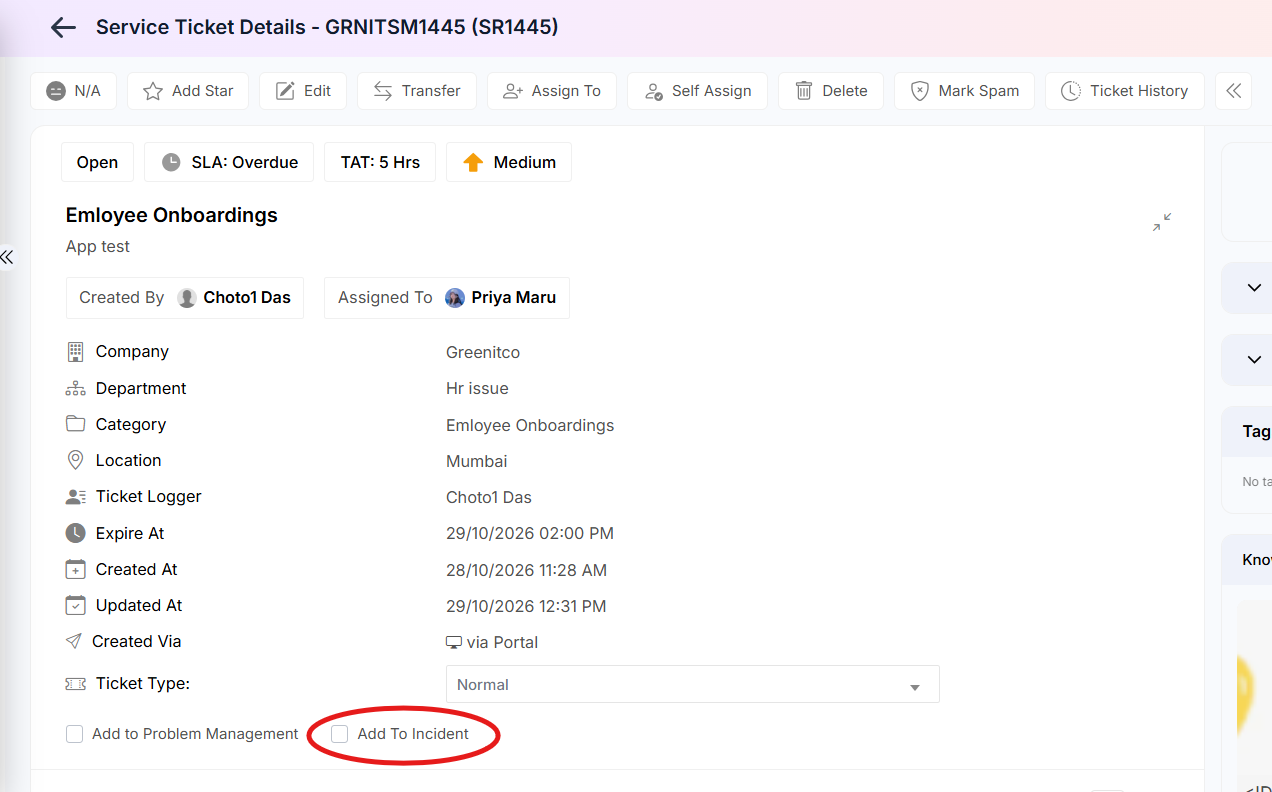
Task: Click the Created At calendar icon
Action: click(x=75, y=569)
